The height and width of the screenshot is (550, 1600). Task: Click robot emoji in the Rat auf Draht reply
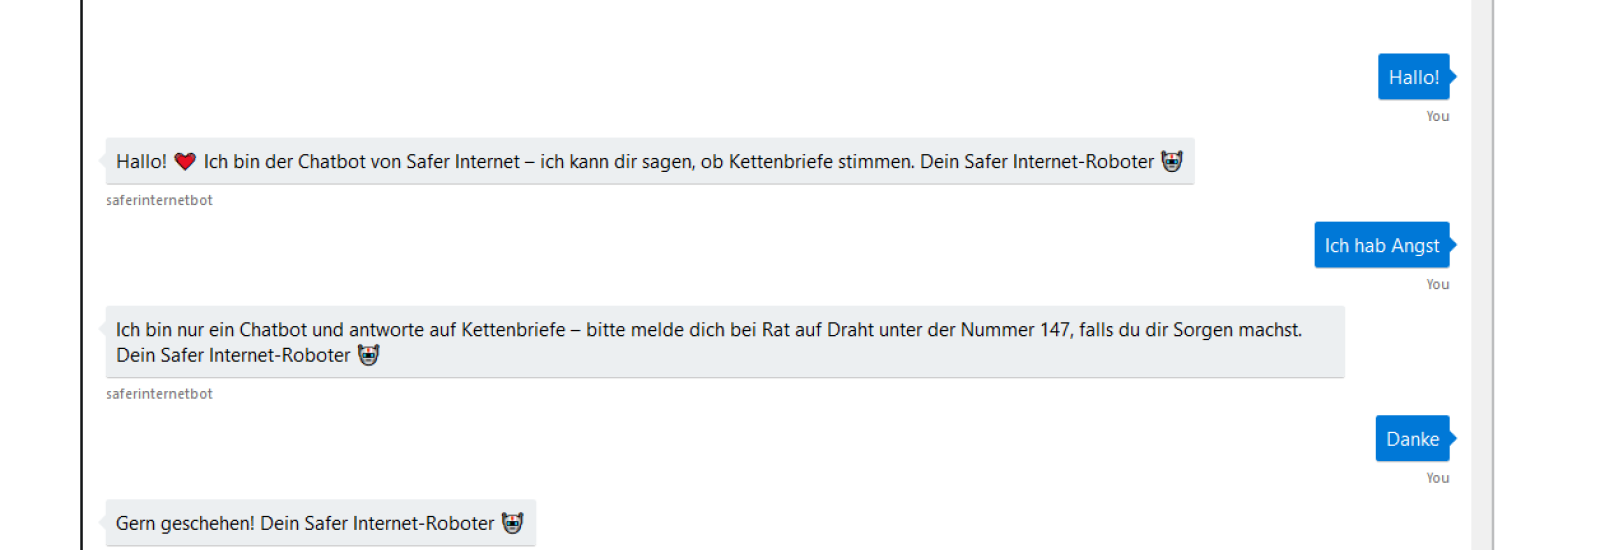(369, 355)
